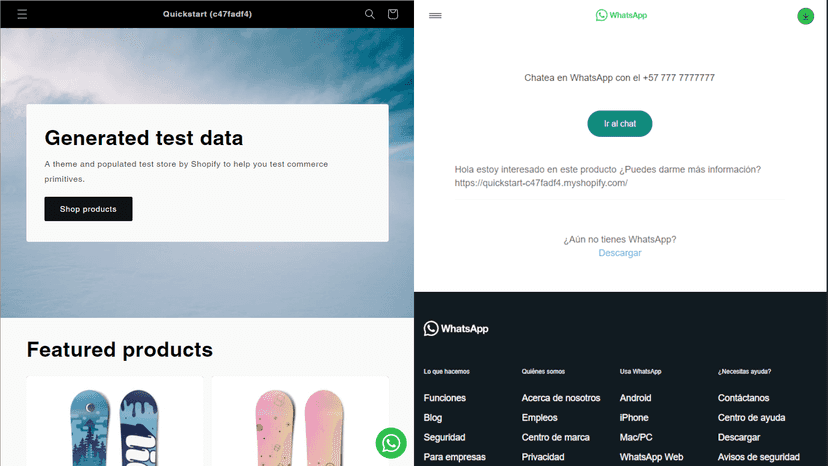The height and width of the screenshot is (466, 828).
Task: Open Centro de marca footer link
Action: point(556,437)
